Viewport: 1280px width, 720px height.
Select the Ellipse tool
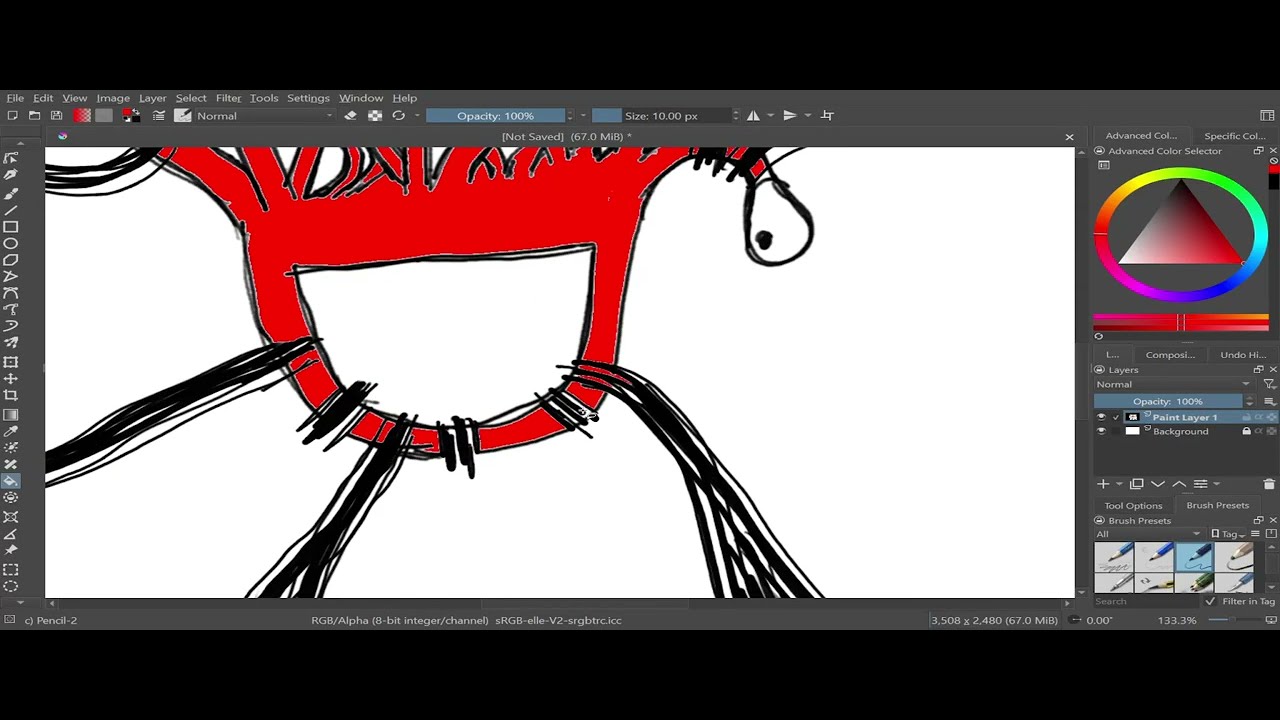[11, 243]
